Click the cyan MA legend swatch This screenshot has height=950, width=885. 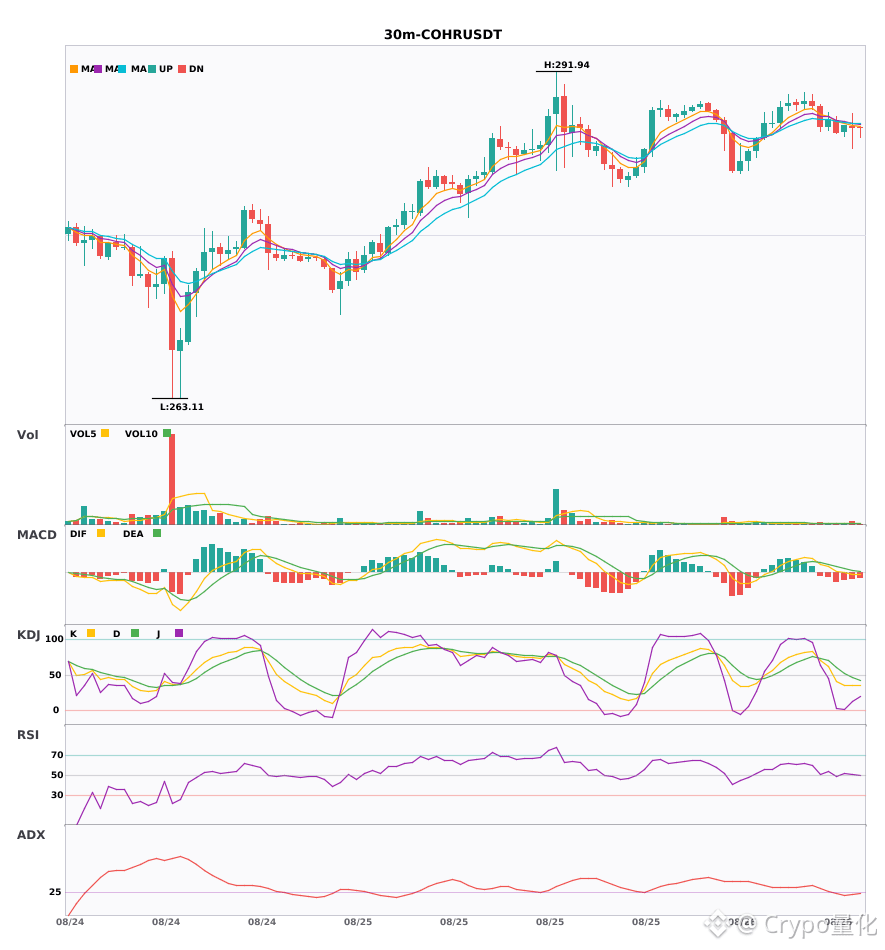coord(122,69)
